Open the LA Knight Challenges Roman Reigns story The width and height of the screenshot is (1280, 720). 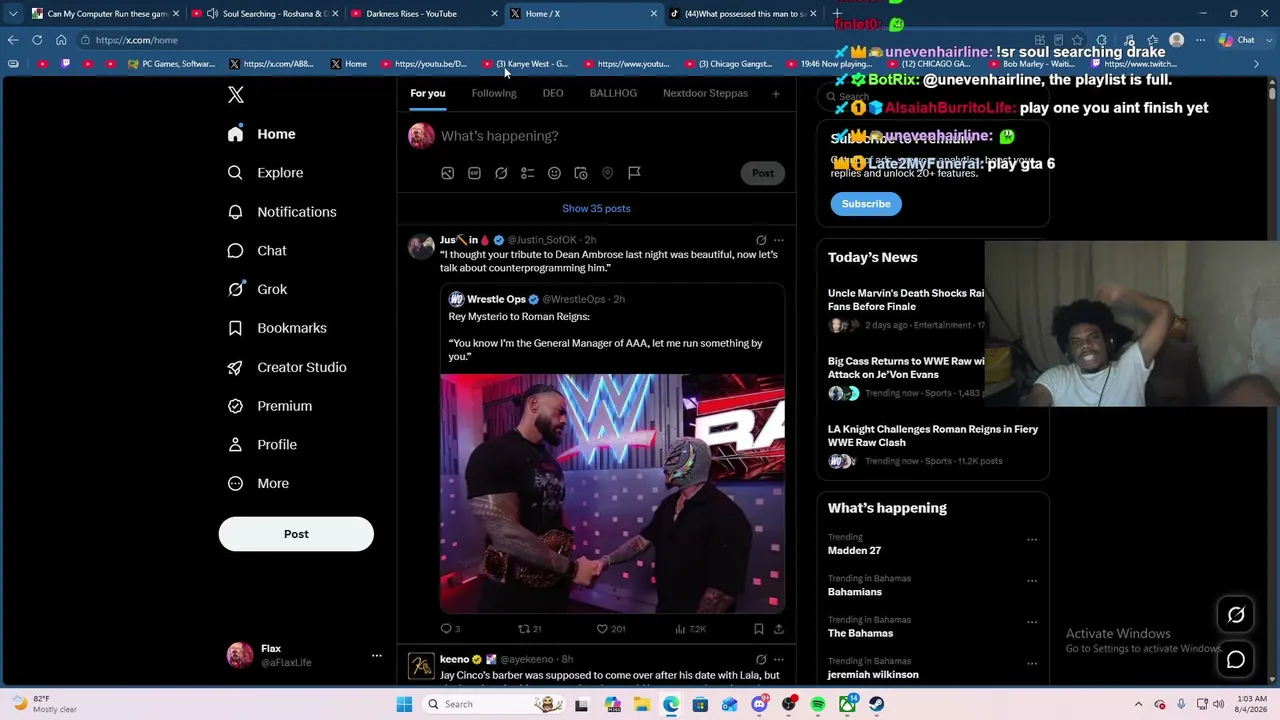pyautogui.click(x=933, y=435)
